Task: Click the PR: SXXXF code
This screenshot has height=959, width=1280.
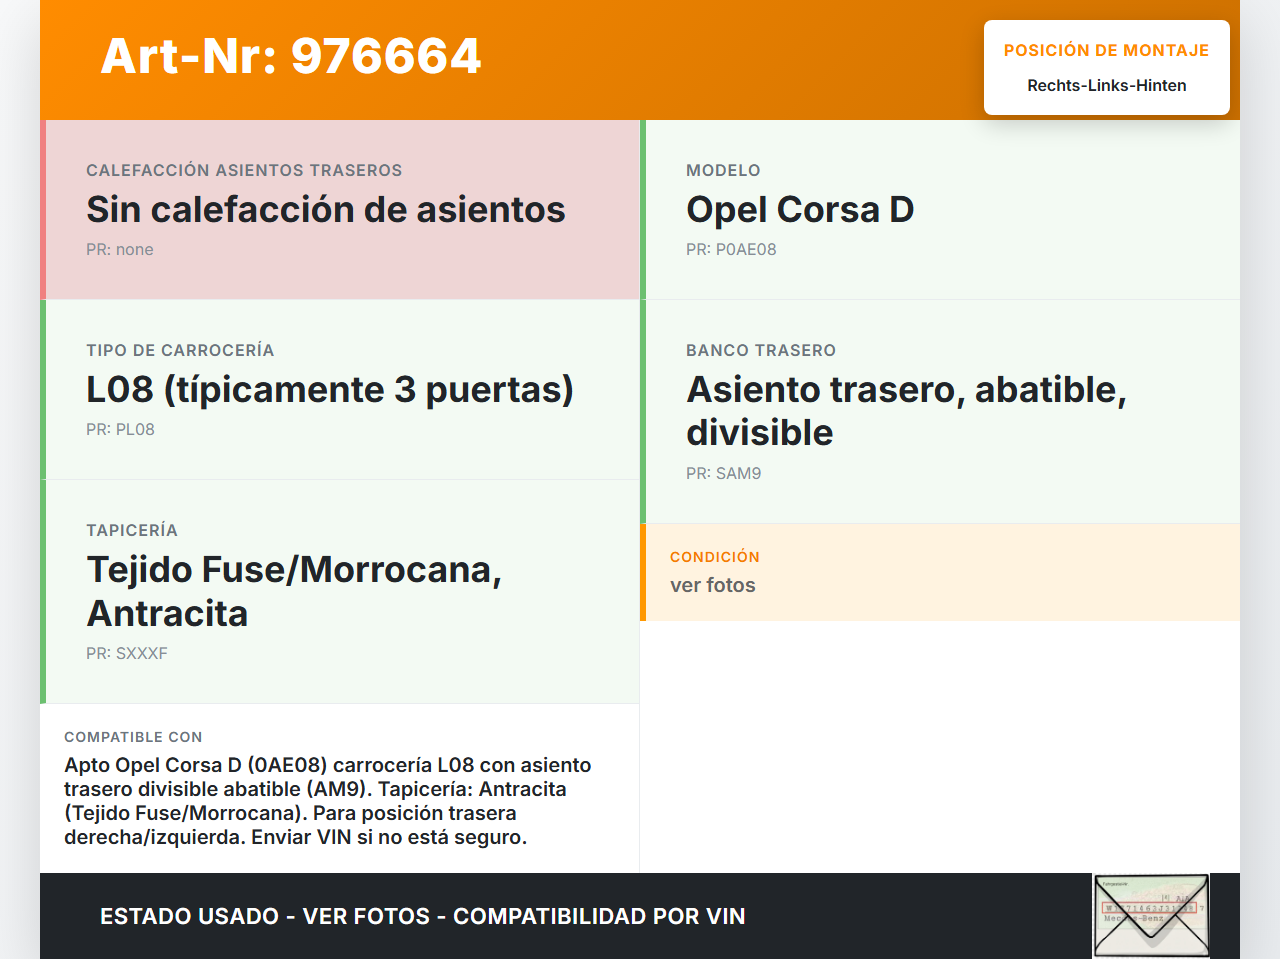Action: pos(127,654)
